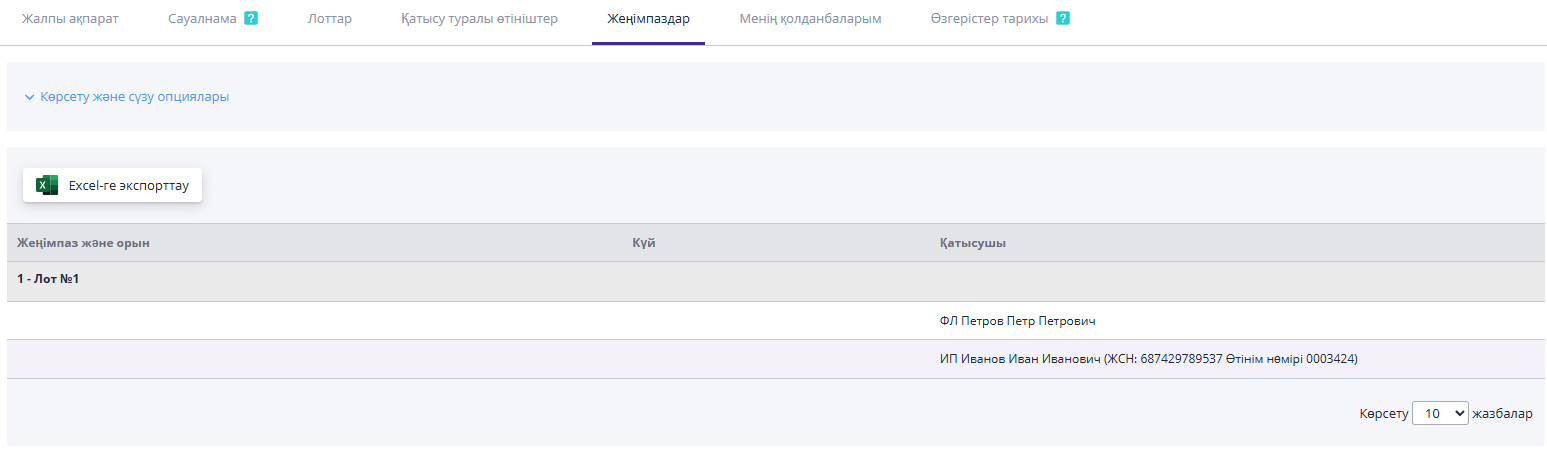Click participant ФЛ Петров Петр Петрович

[x=1018, y=321]
